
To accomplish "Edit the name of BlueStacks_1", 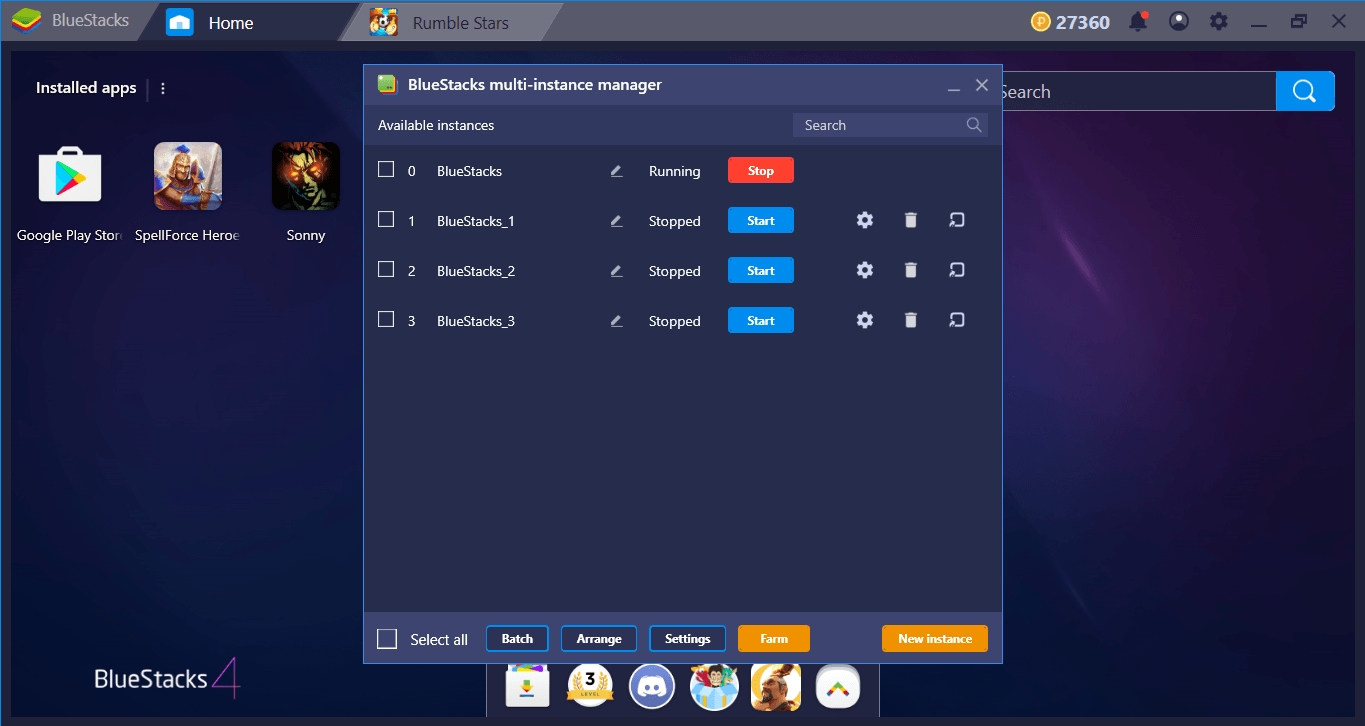I will pyautogui.click(x=616, y=221).
